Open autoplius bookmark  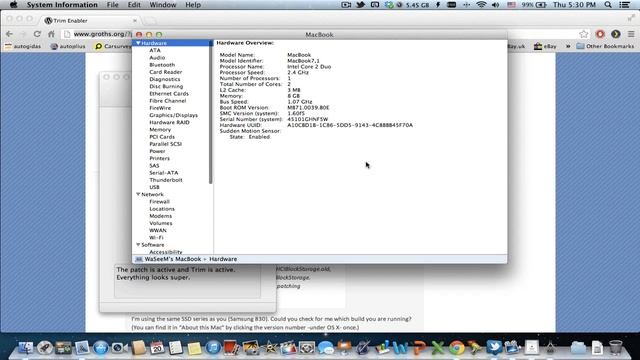68,46
